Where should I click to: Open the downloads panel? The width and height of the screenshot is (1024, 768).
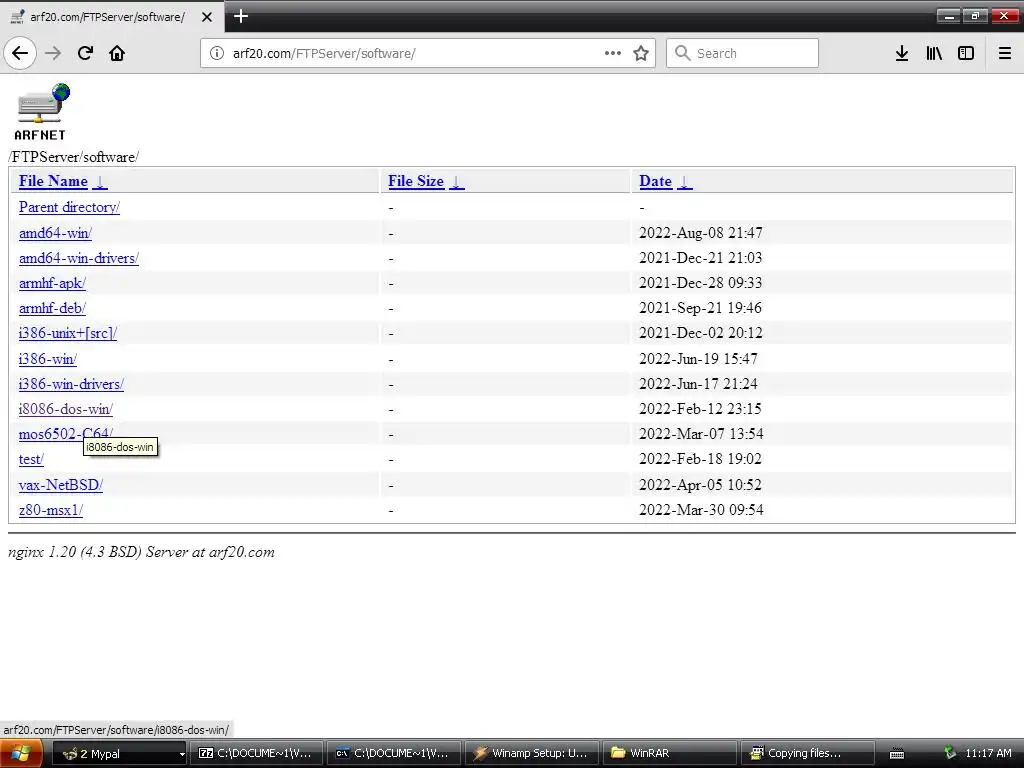coord(902,53)
